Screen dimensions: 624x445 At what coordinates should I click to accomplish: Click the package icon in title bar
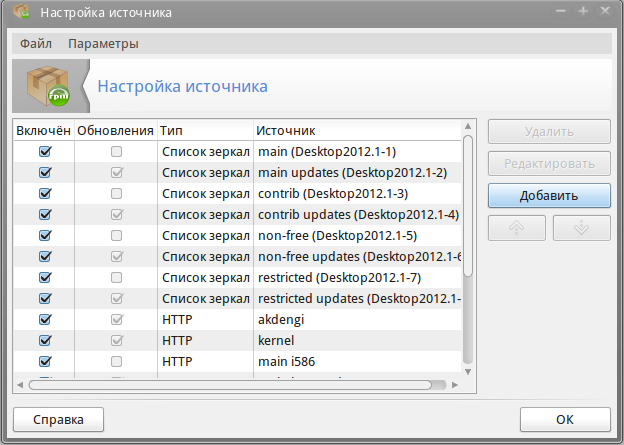[22, 12]
